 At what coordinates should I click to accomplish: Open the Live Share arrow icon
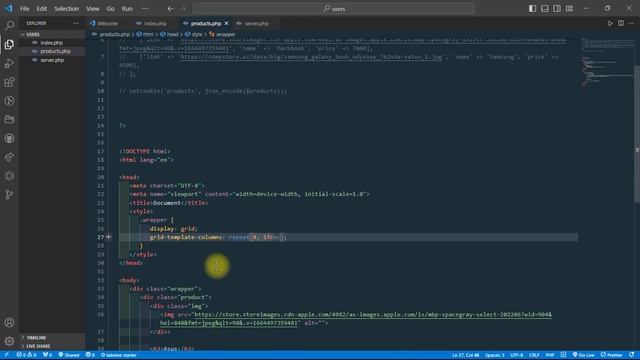(x=9, y=157)
